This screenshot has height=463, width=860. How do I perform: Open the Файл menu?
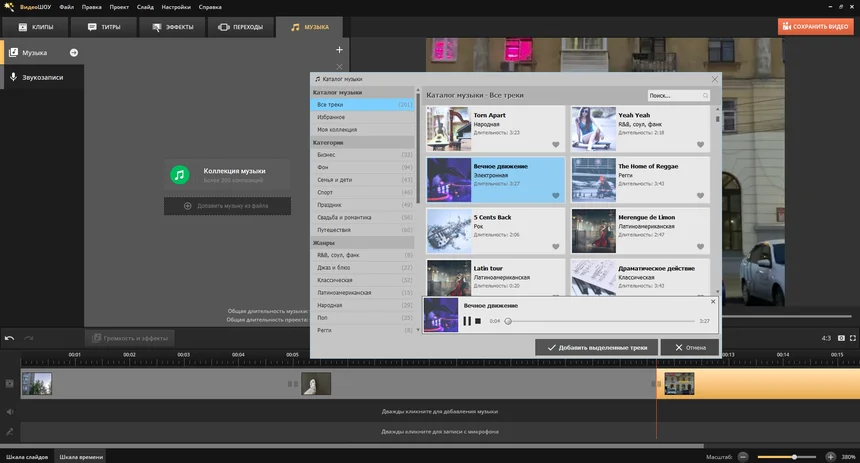click(66, 7)
